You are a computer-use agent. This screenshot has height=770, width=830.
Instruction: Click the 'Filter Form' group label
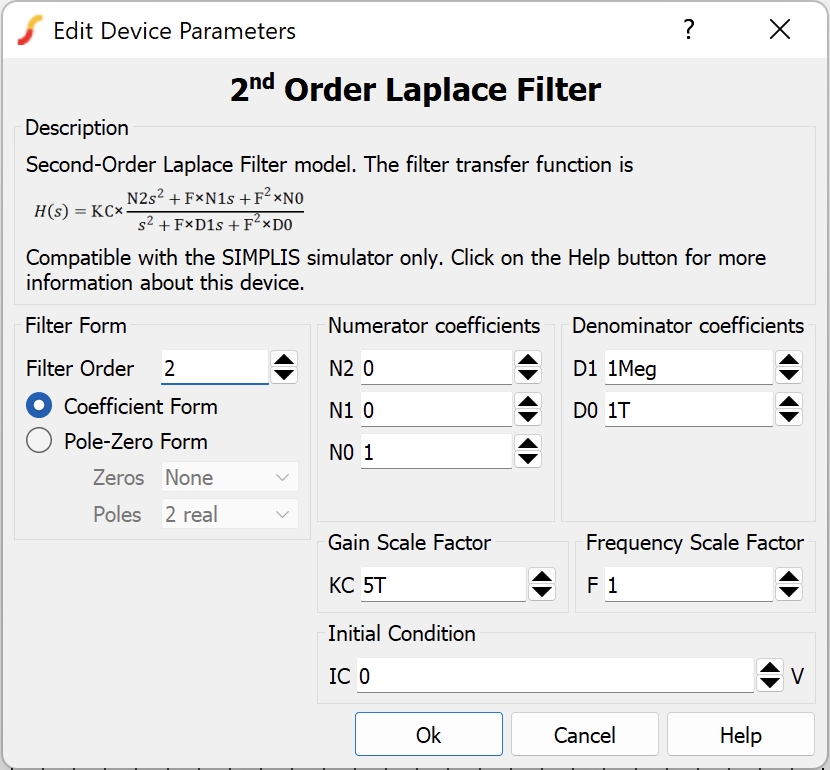[76, 325]
